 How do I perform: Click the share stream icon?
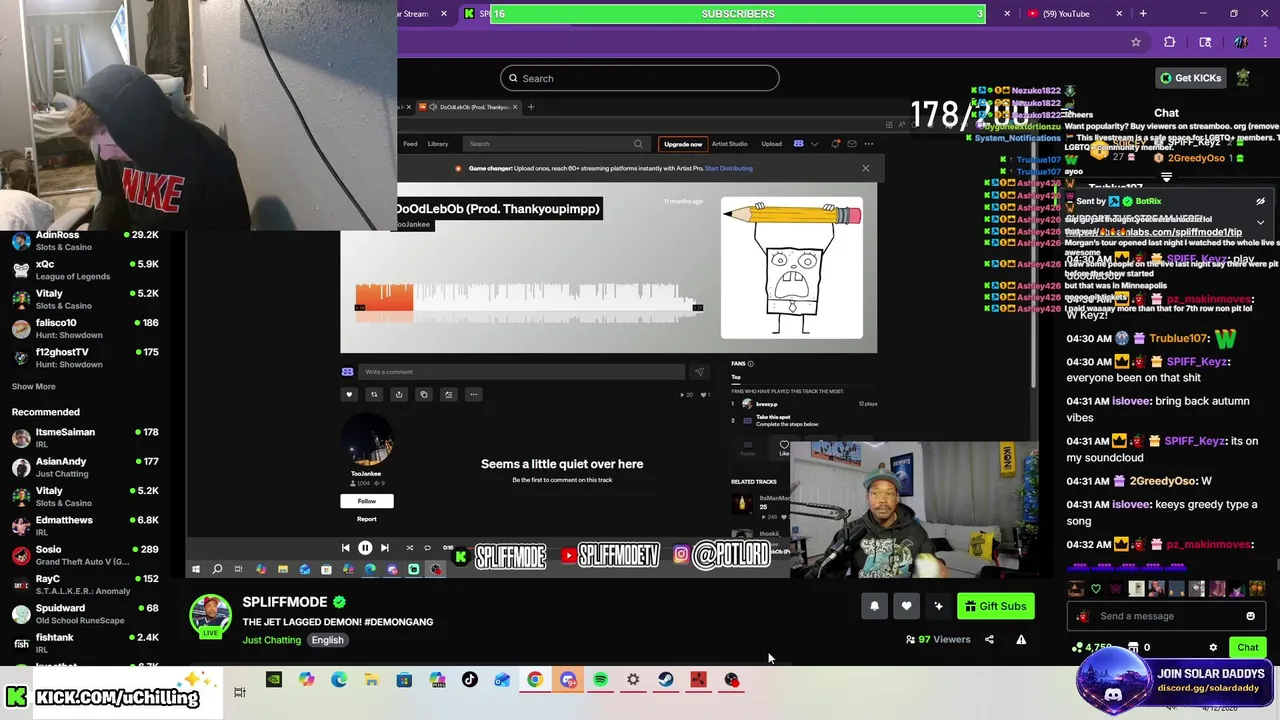coord(989,639)
